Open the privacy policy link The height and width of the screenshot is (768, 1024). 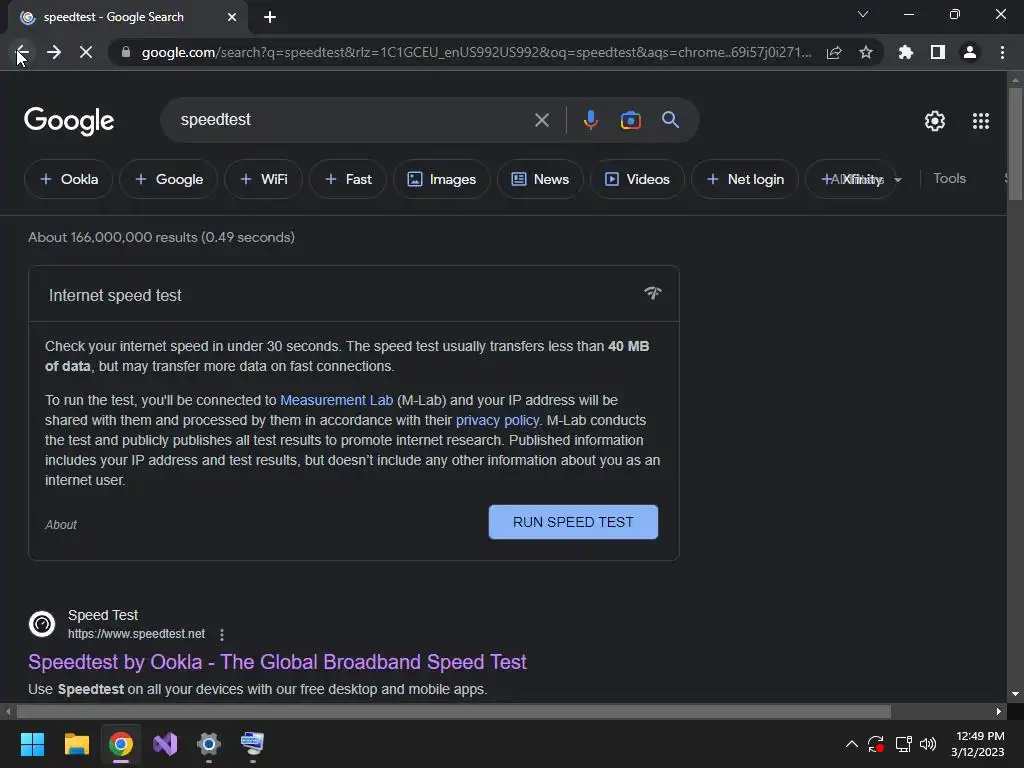(497, 420)
